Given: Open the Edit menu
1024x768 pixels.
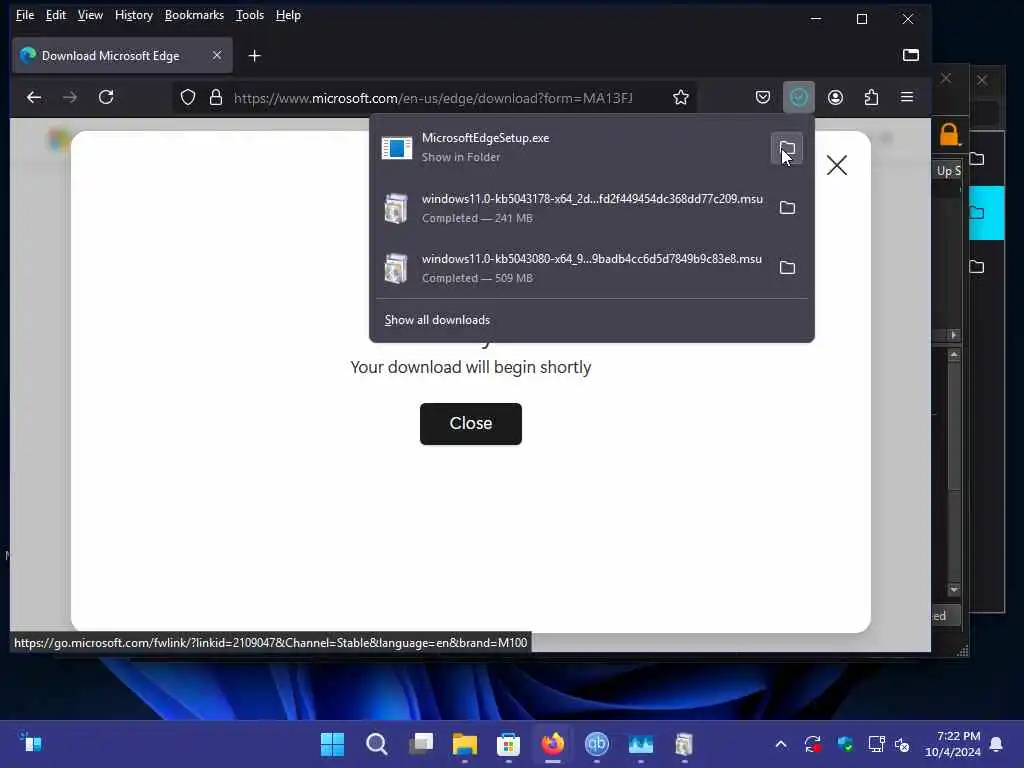Looking at the screenshot, I should point(56,14).
